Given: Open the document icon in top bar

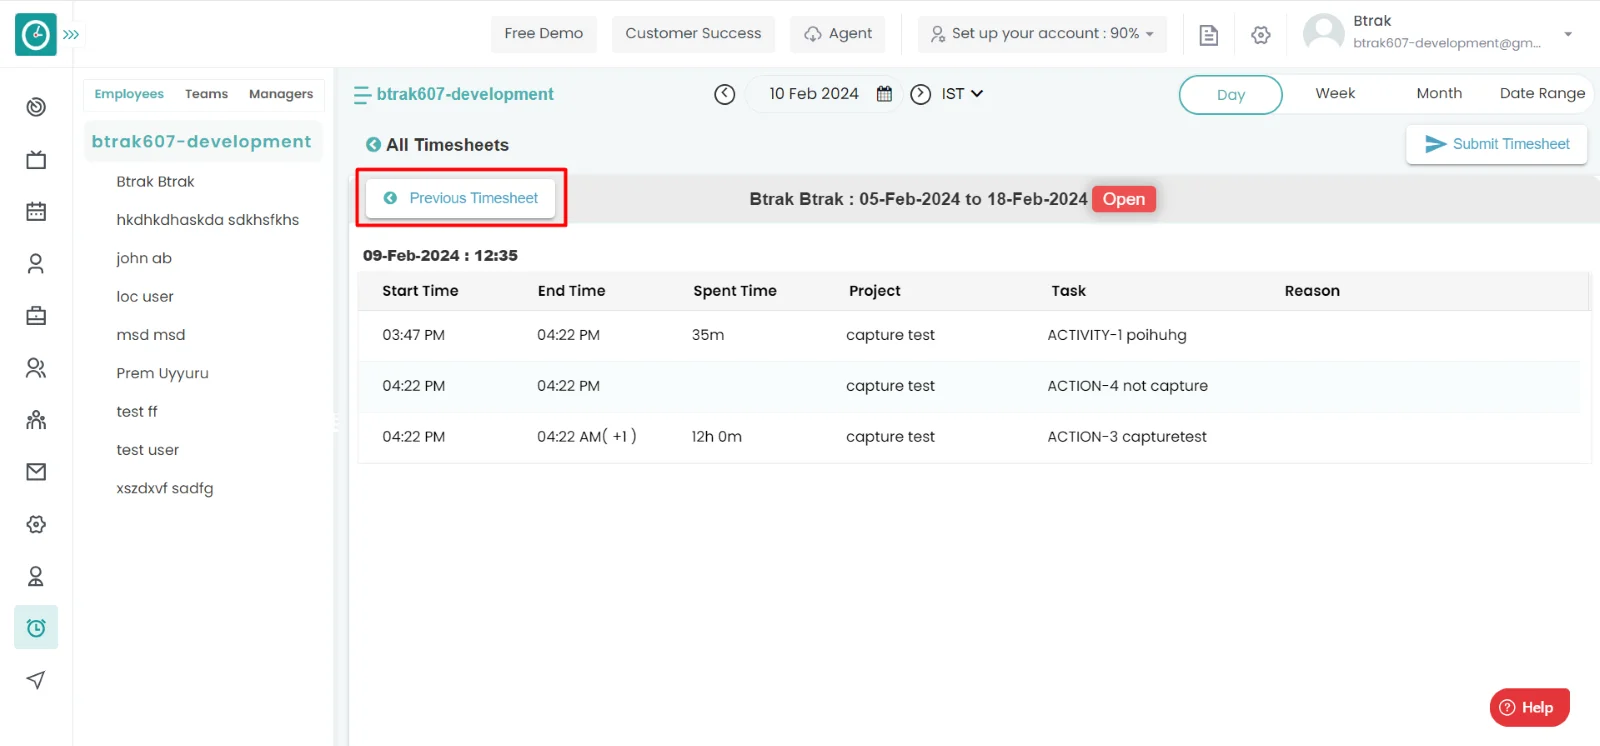Looking at the screenshot, I should point(1208,35).
